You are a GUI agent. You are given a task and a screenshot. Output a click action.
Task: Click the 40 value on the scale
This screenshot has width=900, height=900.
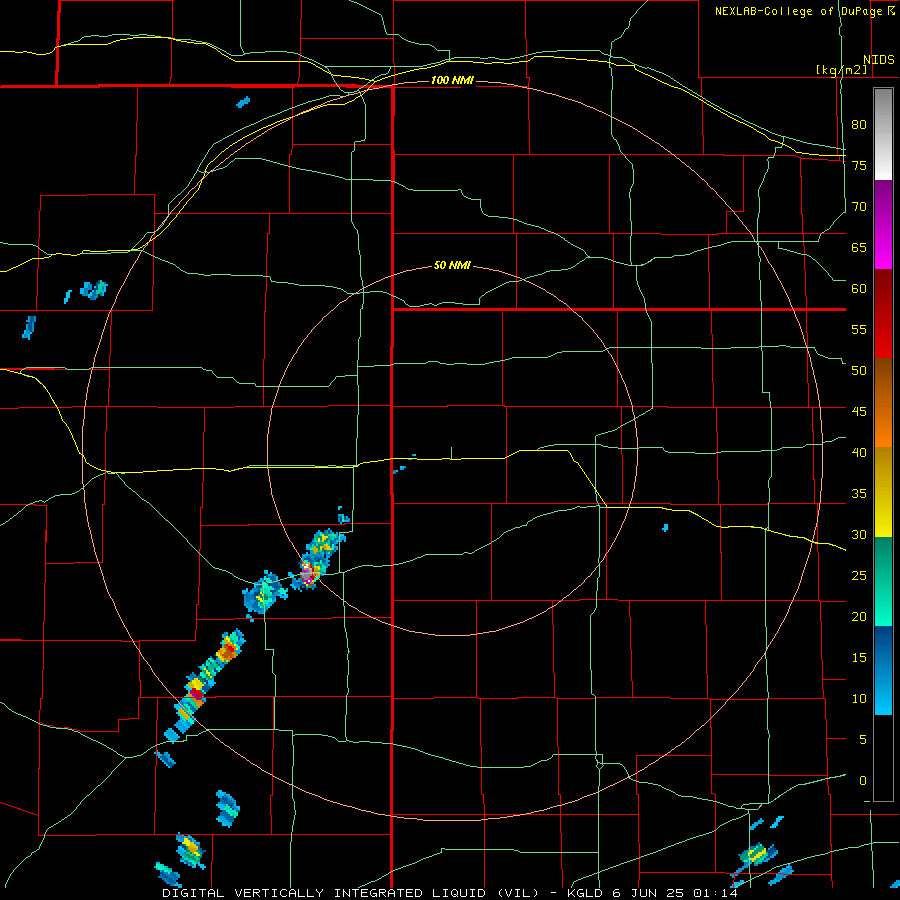(x=859, y=452)
